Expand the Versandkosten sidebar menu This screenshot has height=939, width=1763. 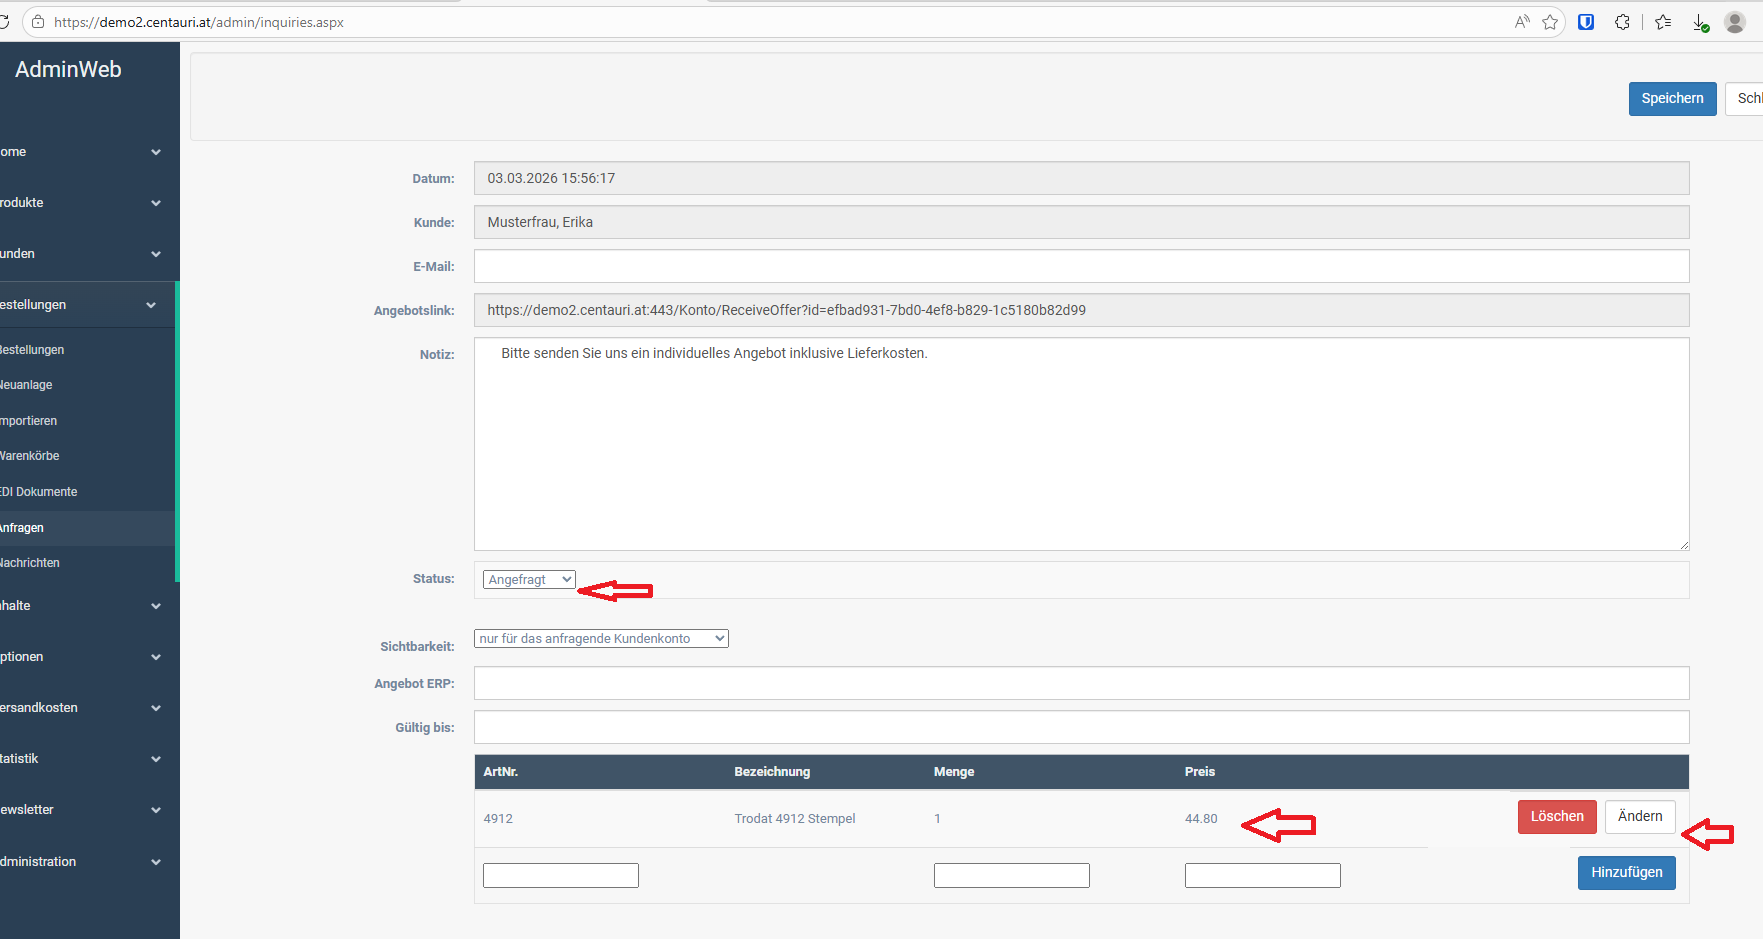click(88, 708)
